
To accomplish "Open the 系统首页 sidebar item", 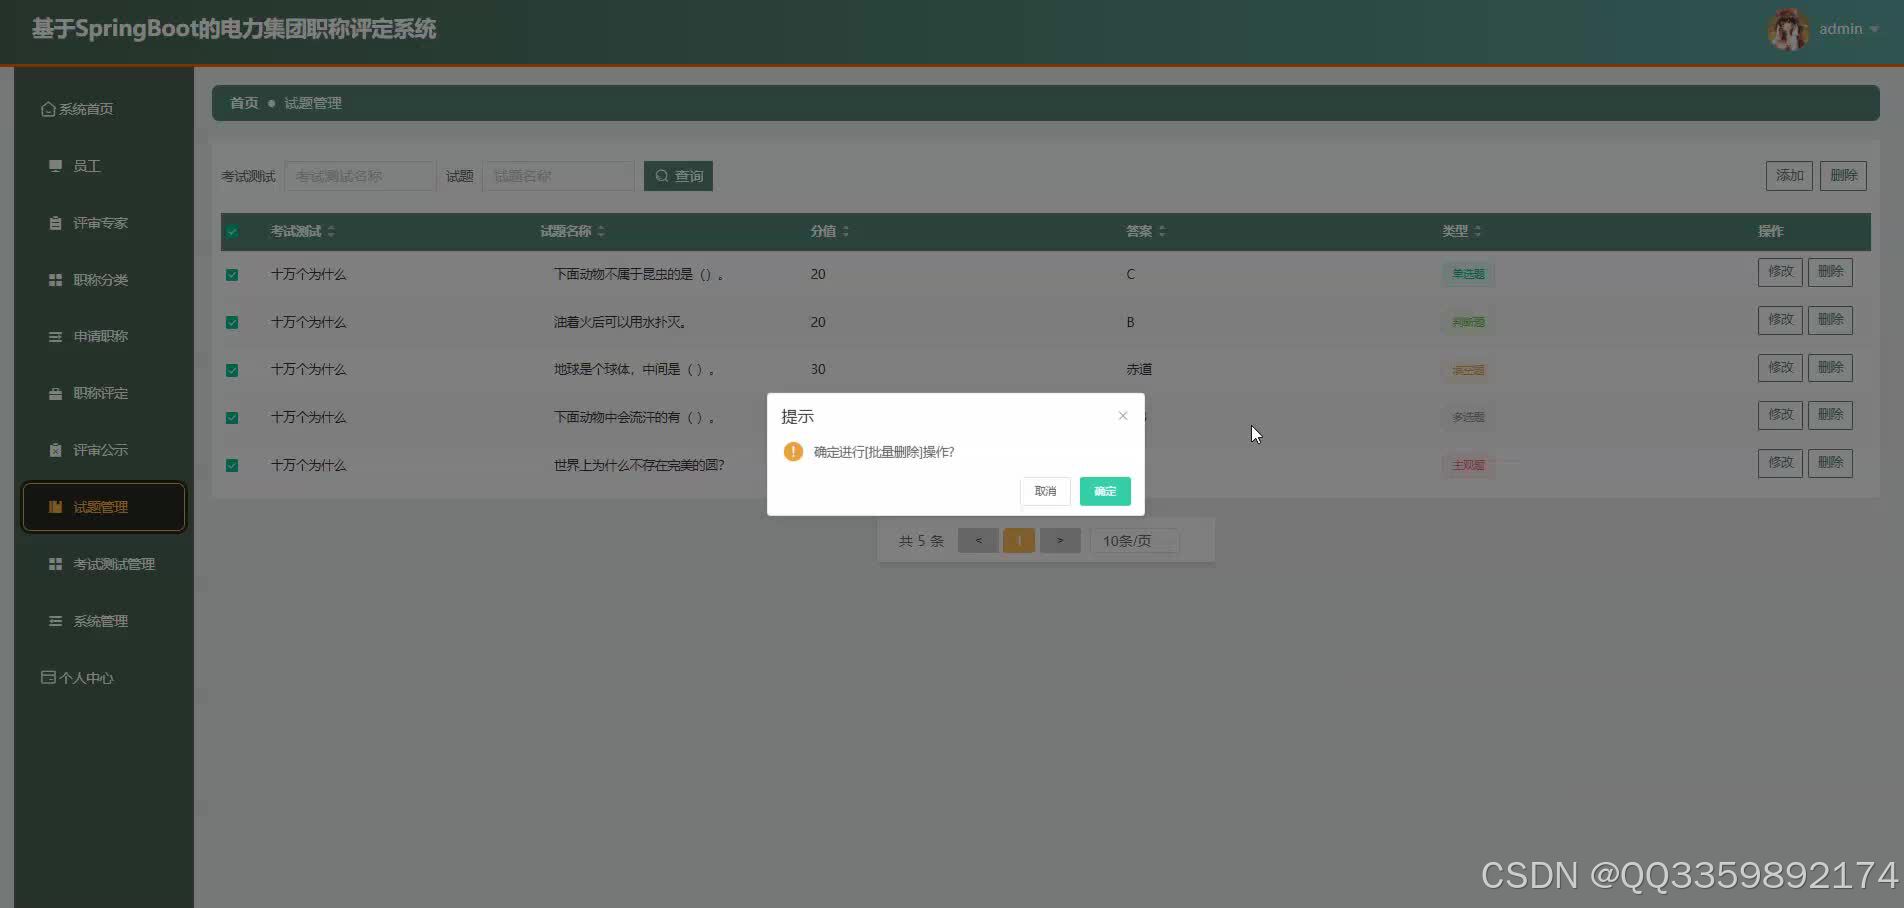I will [85, 108].
